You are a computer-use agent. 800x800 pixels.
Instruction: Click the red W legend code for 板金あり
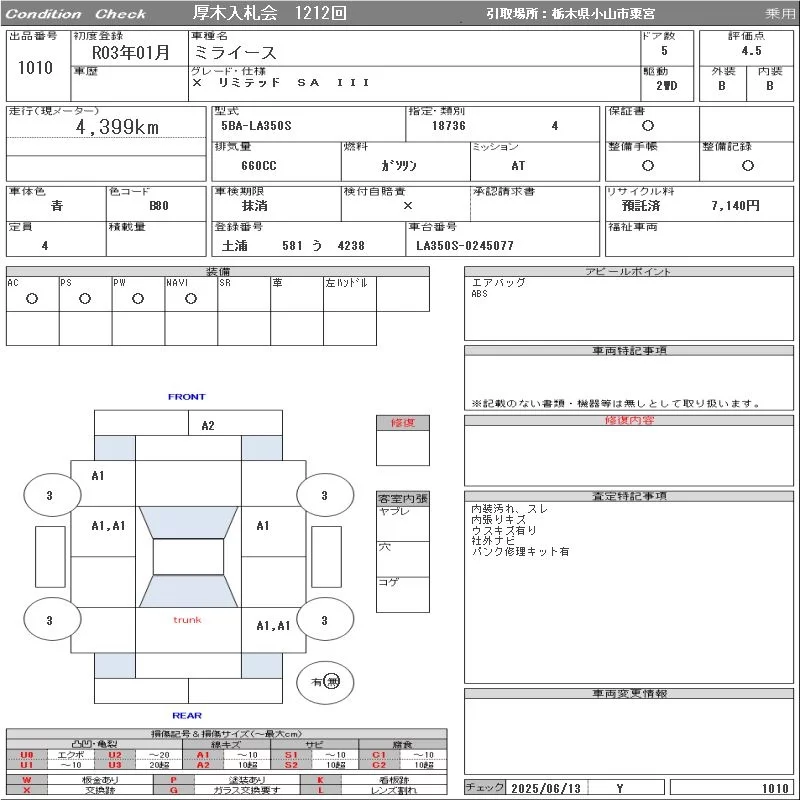pos(27,780)
